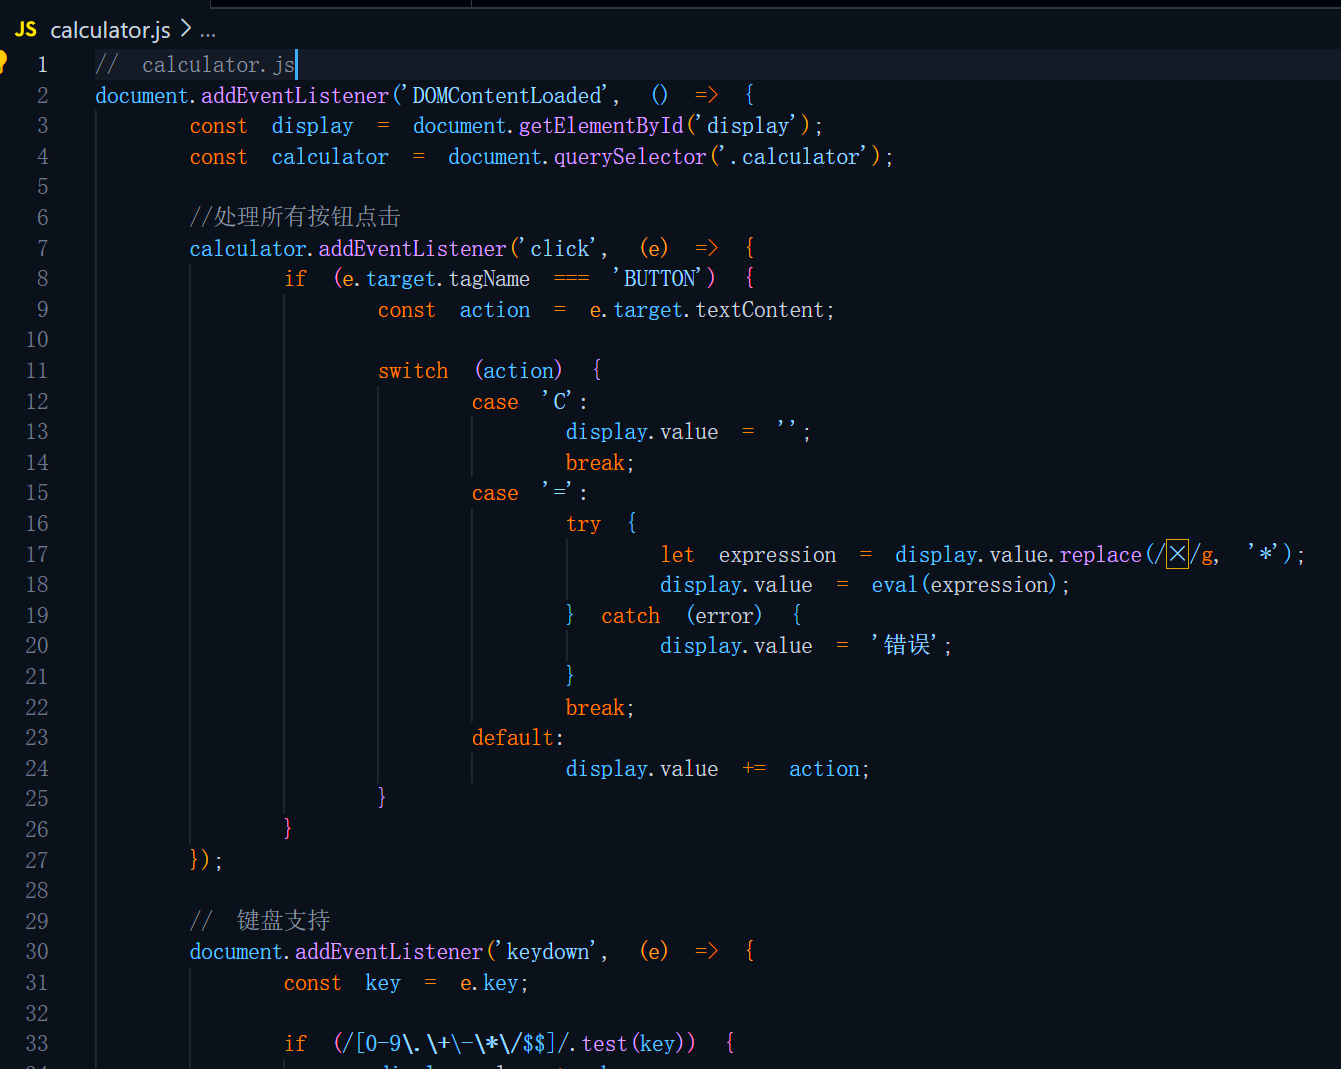Click the comment '//处理所有按钮点击'
Viewport: 1341px width, 1069px height.
[x=295, y=218]
